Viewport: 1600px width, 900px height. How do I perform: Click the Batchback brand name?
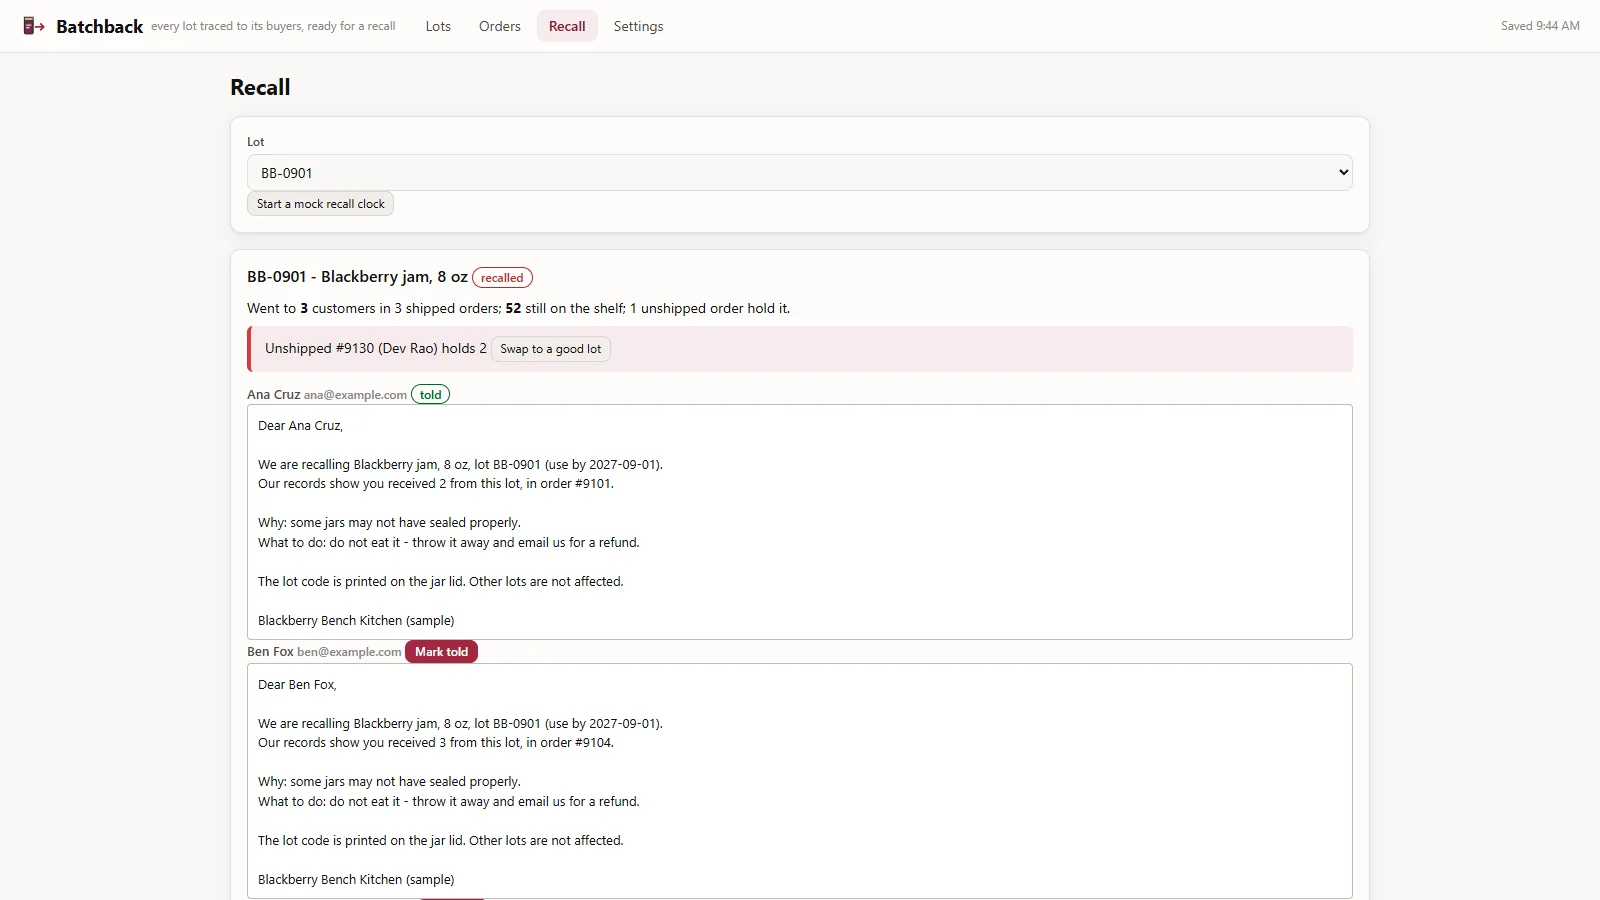point(100,27)
